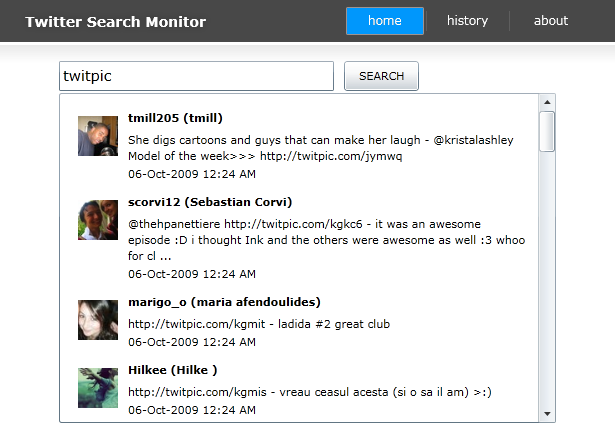This screenshot has height=439, width=615.
Task: Select the username tmill205 (tmill)
Action: click(x=175, y=118)
